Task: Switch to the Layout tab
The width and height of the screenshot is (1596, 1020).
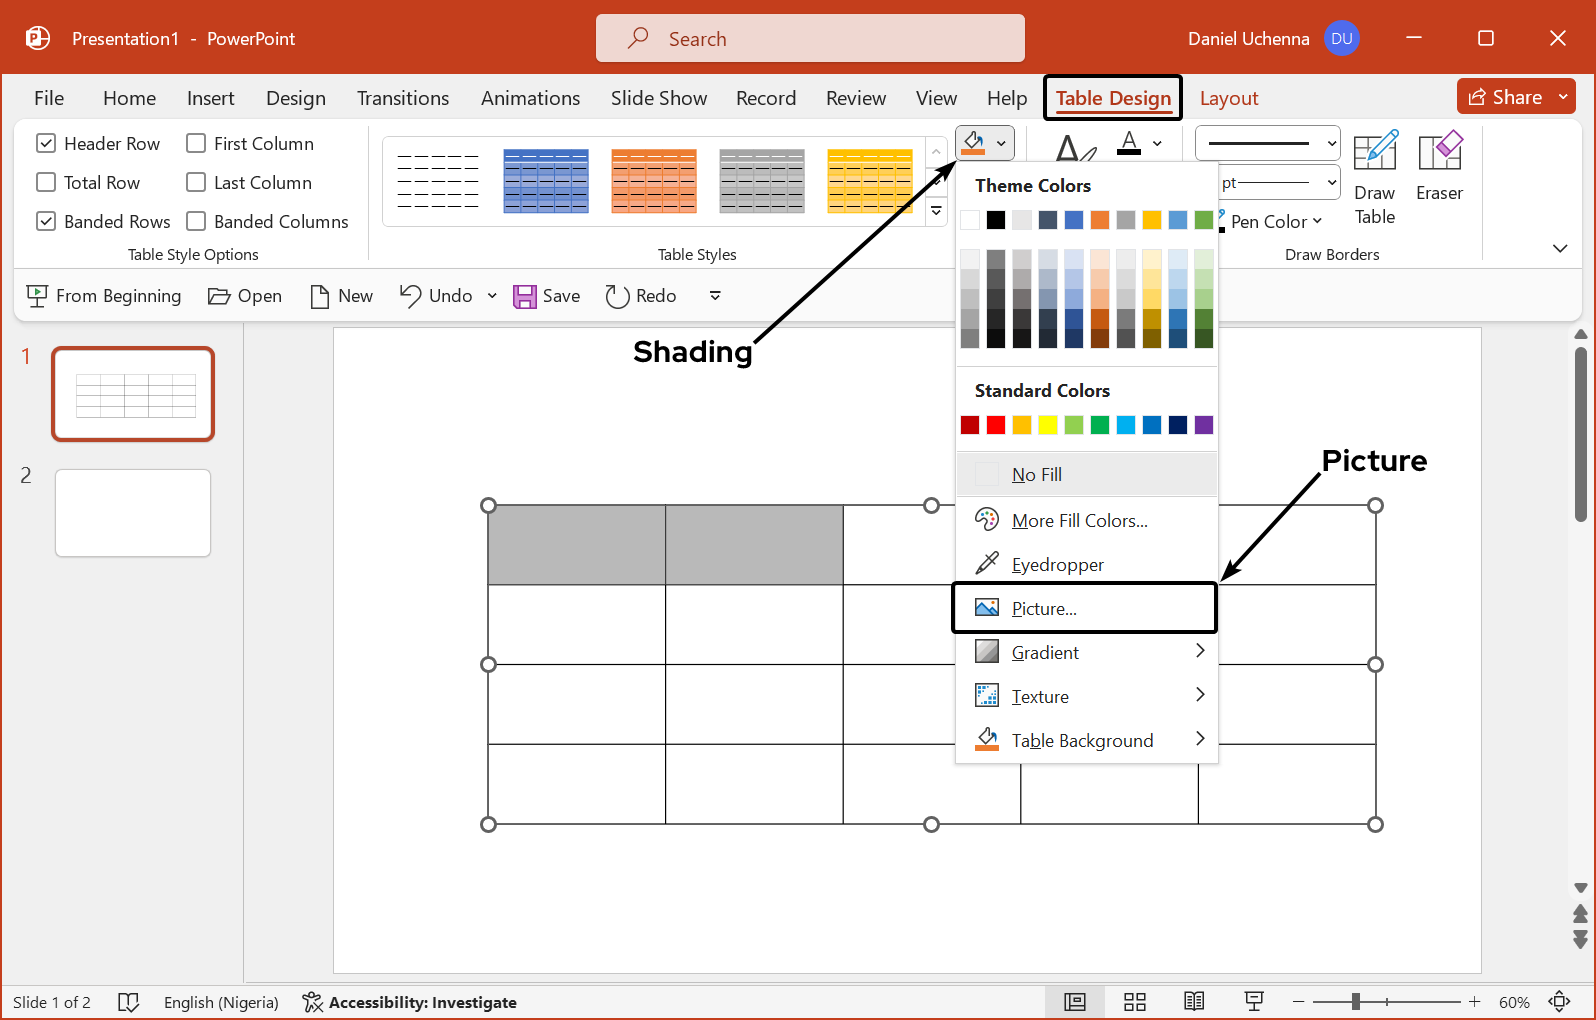Action: (x=1228, y=98)
